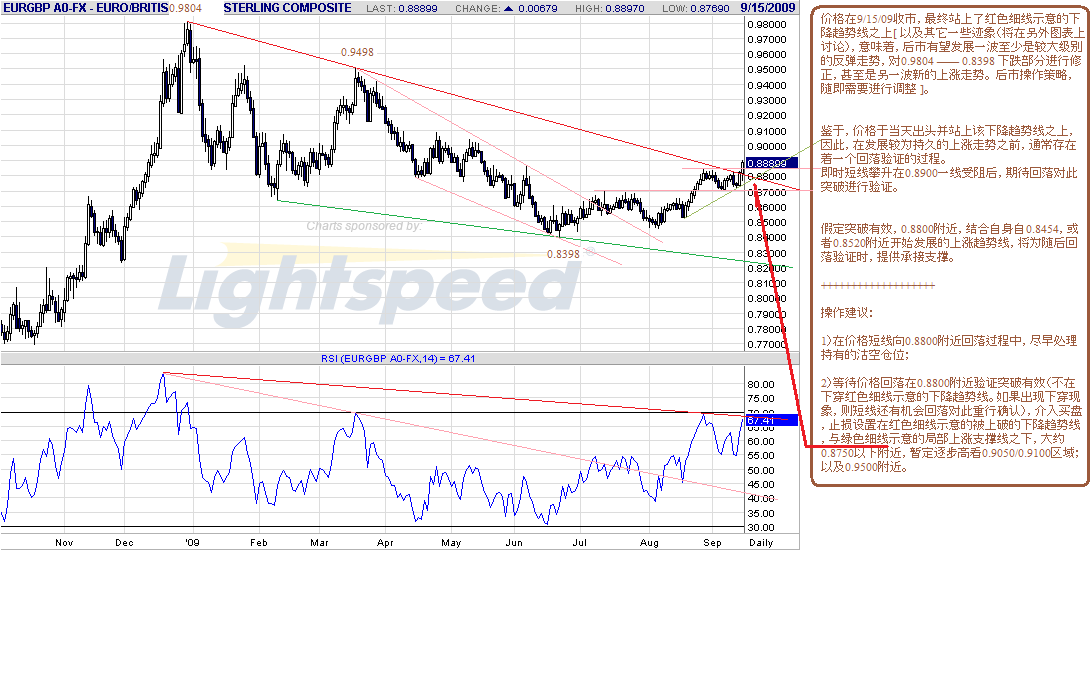Click the 0.9804 value in header
Image resolution: width=1091 pixels, height=699 pixels.
pyautogui.click(x=185, y=8)
